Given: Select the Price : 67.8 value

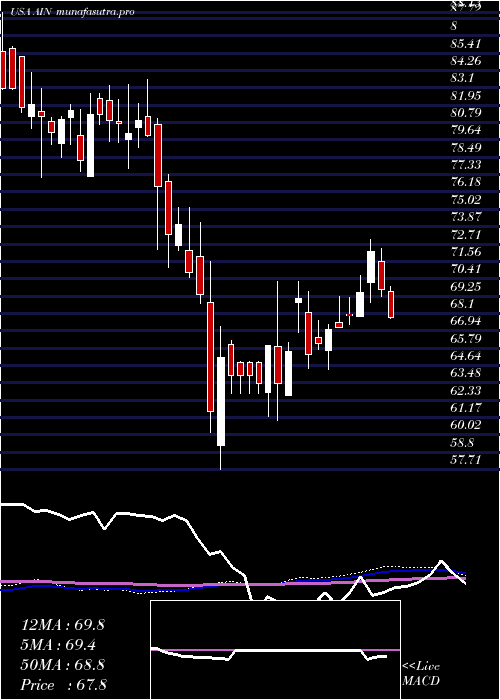Looking at the screenshot, I should click(x=63, y=685).
